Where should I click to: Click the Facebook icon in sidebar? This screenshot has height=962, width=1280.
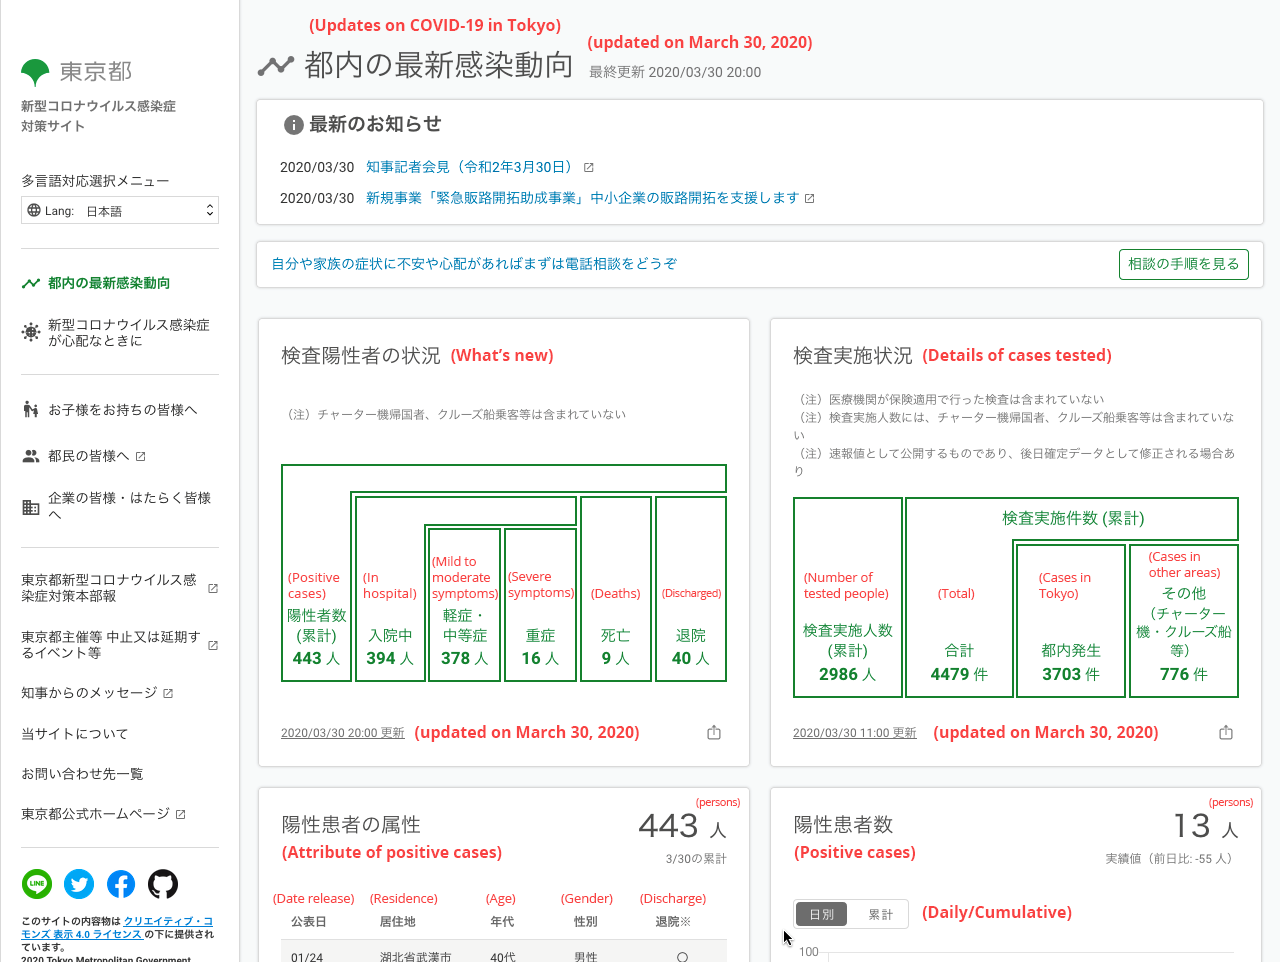pyautogui.click(x=121, y=884)
